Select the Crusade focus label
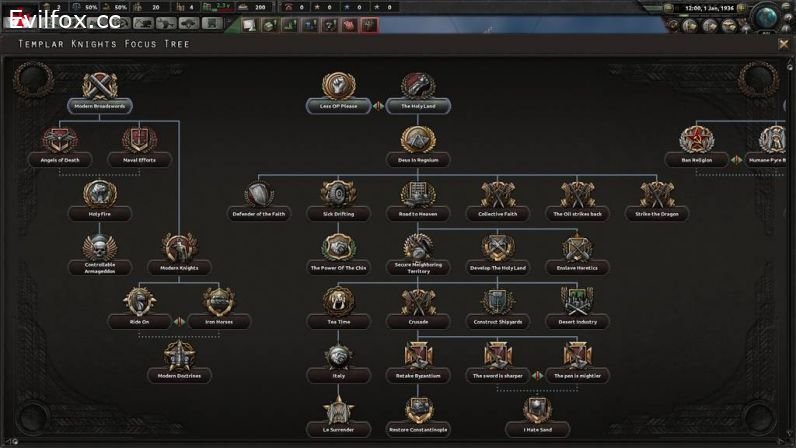Screen dimensions: 796x448 pos(418,322)
